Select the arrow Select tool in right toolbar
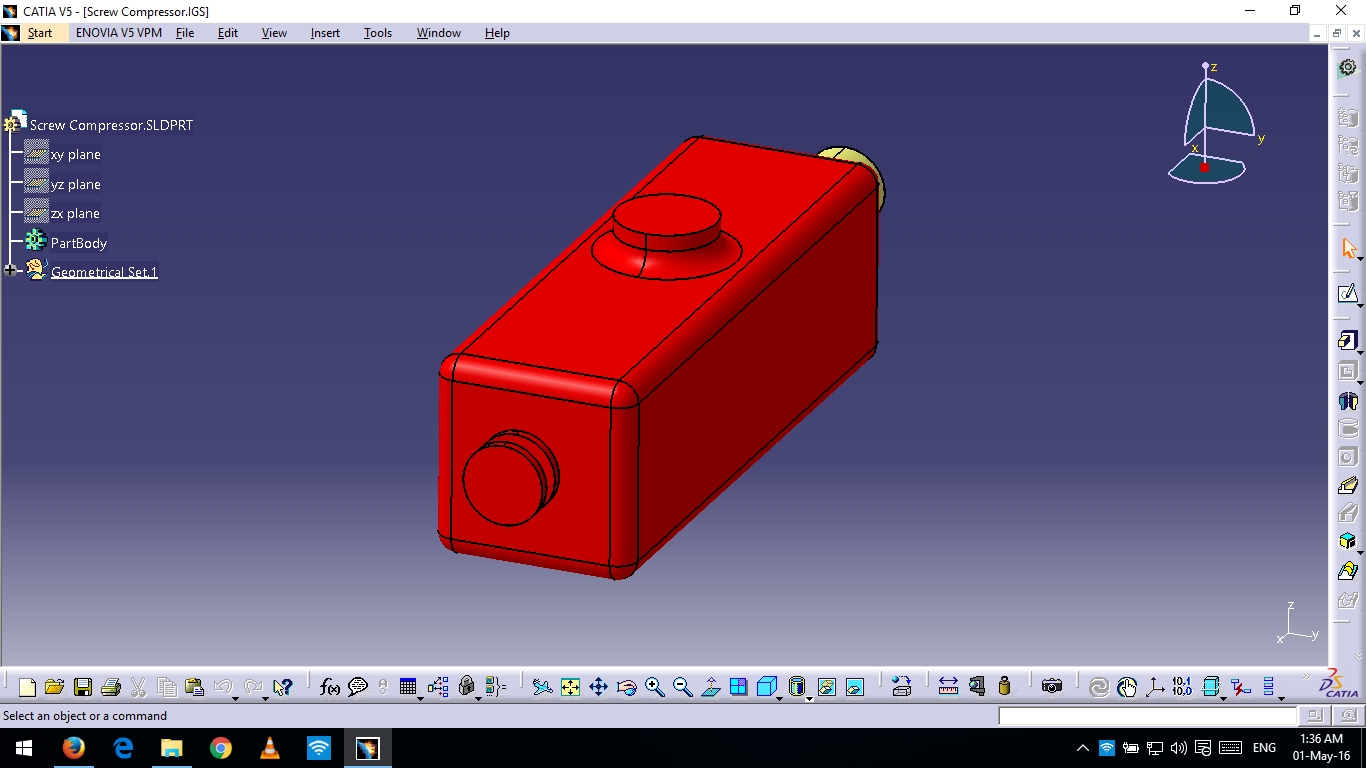Screen dimensions: 1366x768 click(1348, 247)
